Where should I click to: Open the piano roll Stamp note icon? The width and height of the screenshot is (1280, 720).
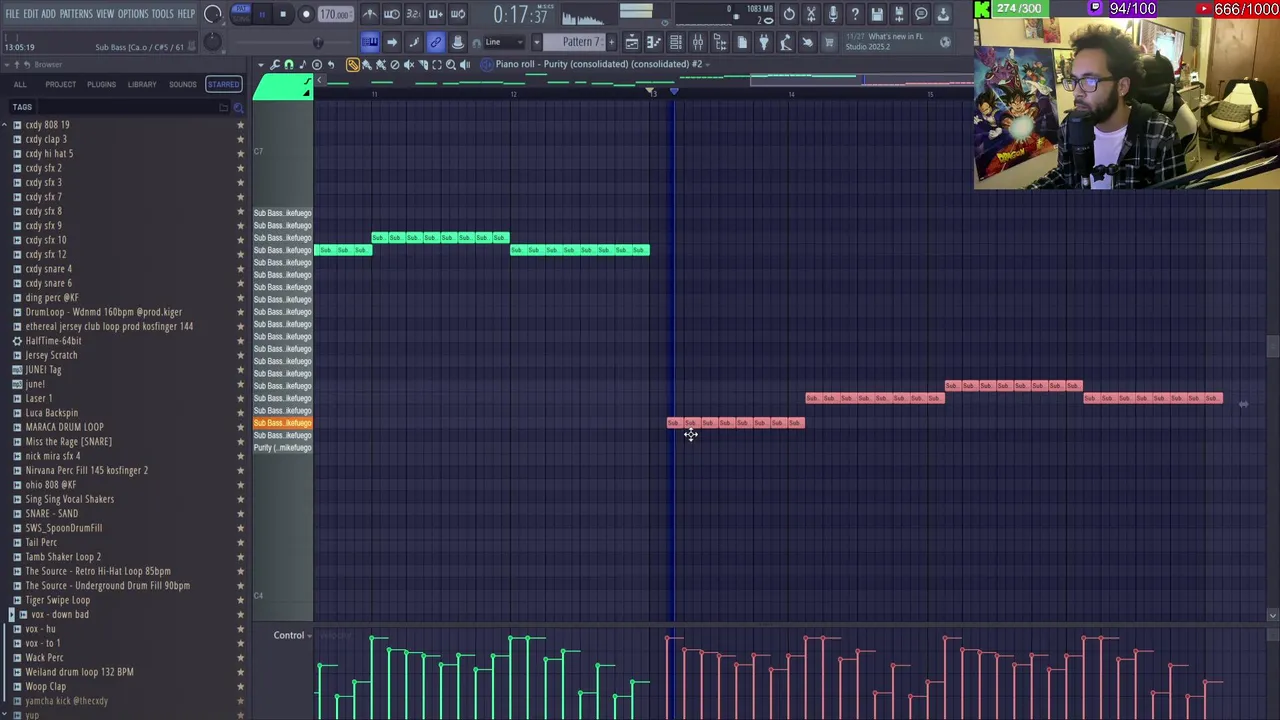coord(302,64)
